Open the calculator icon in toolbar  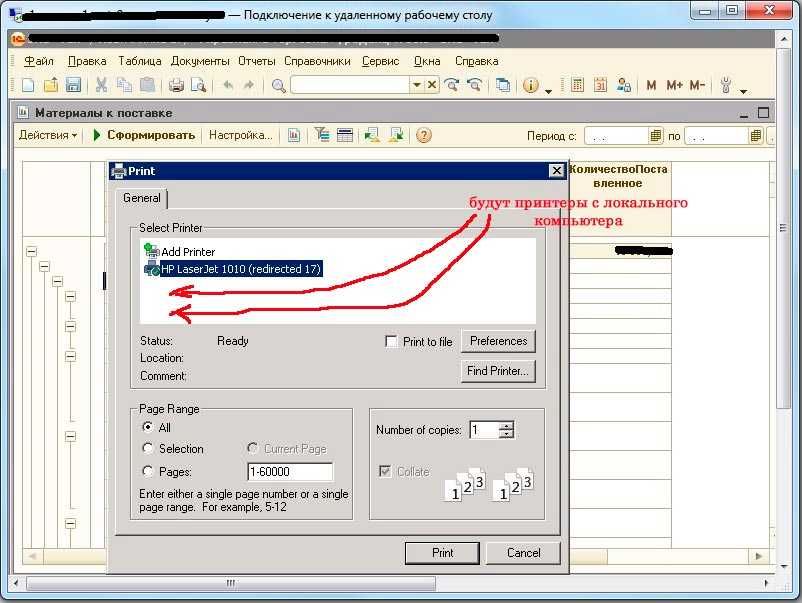point(577,86)
